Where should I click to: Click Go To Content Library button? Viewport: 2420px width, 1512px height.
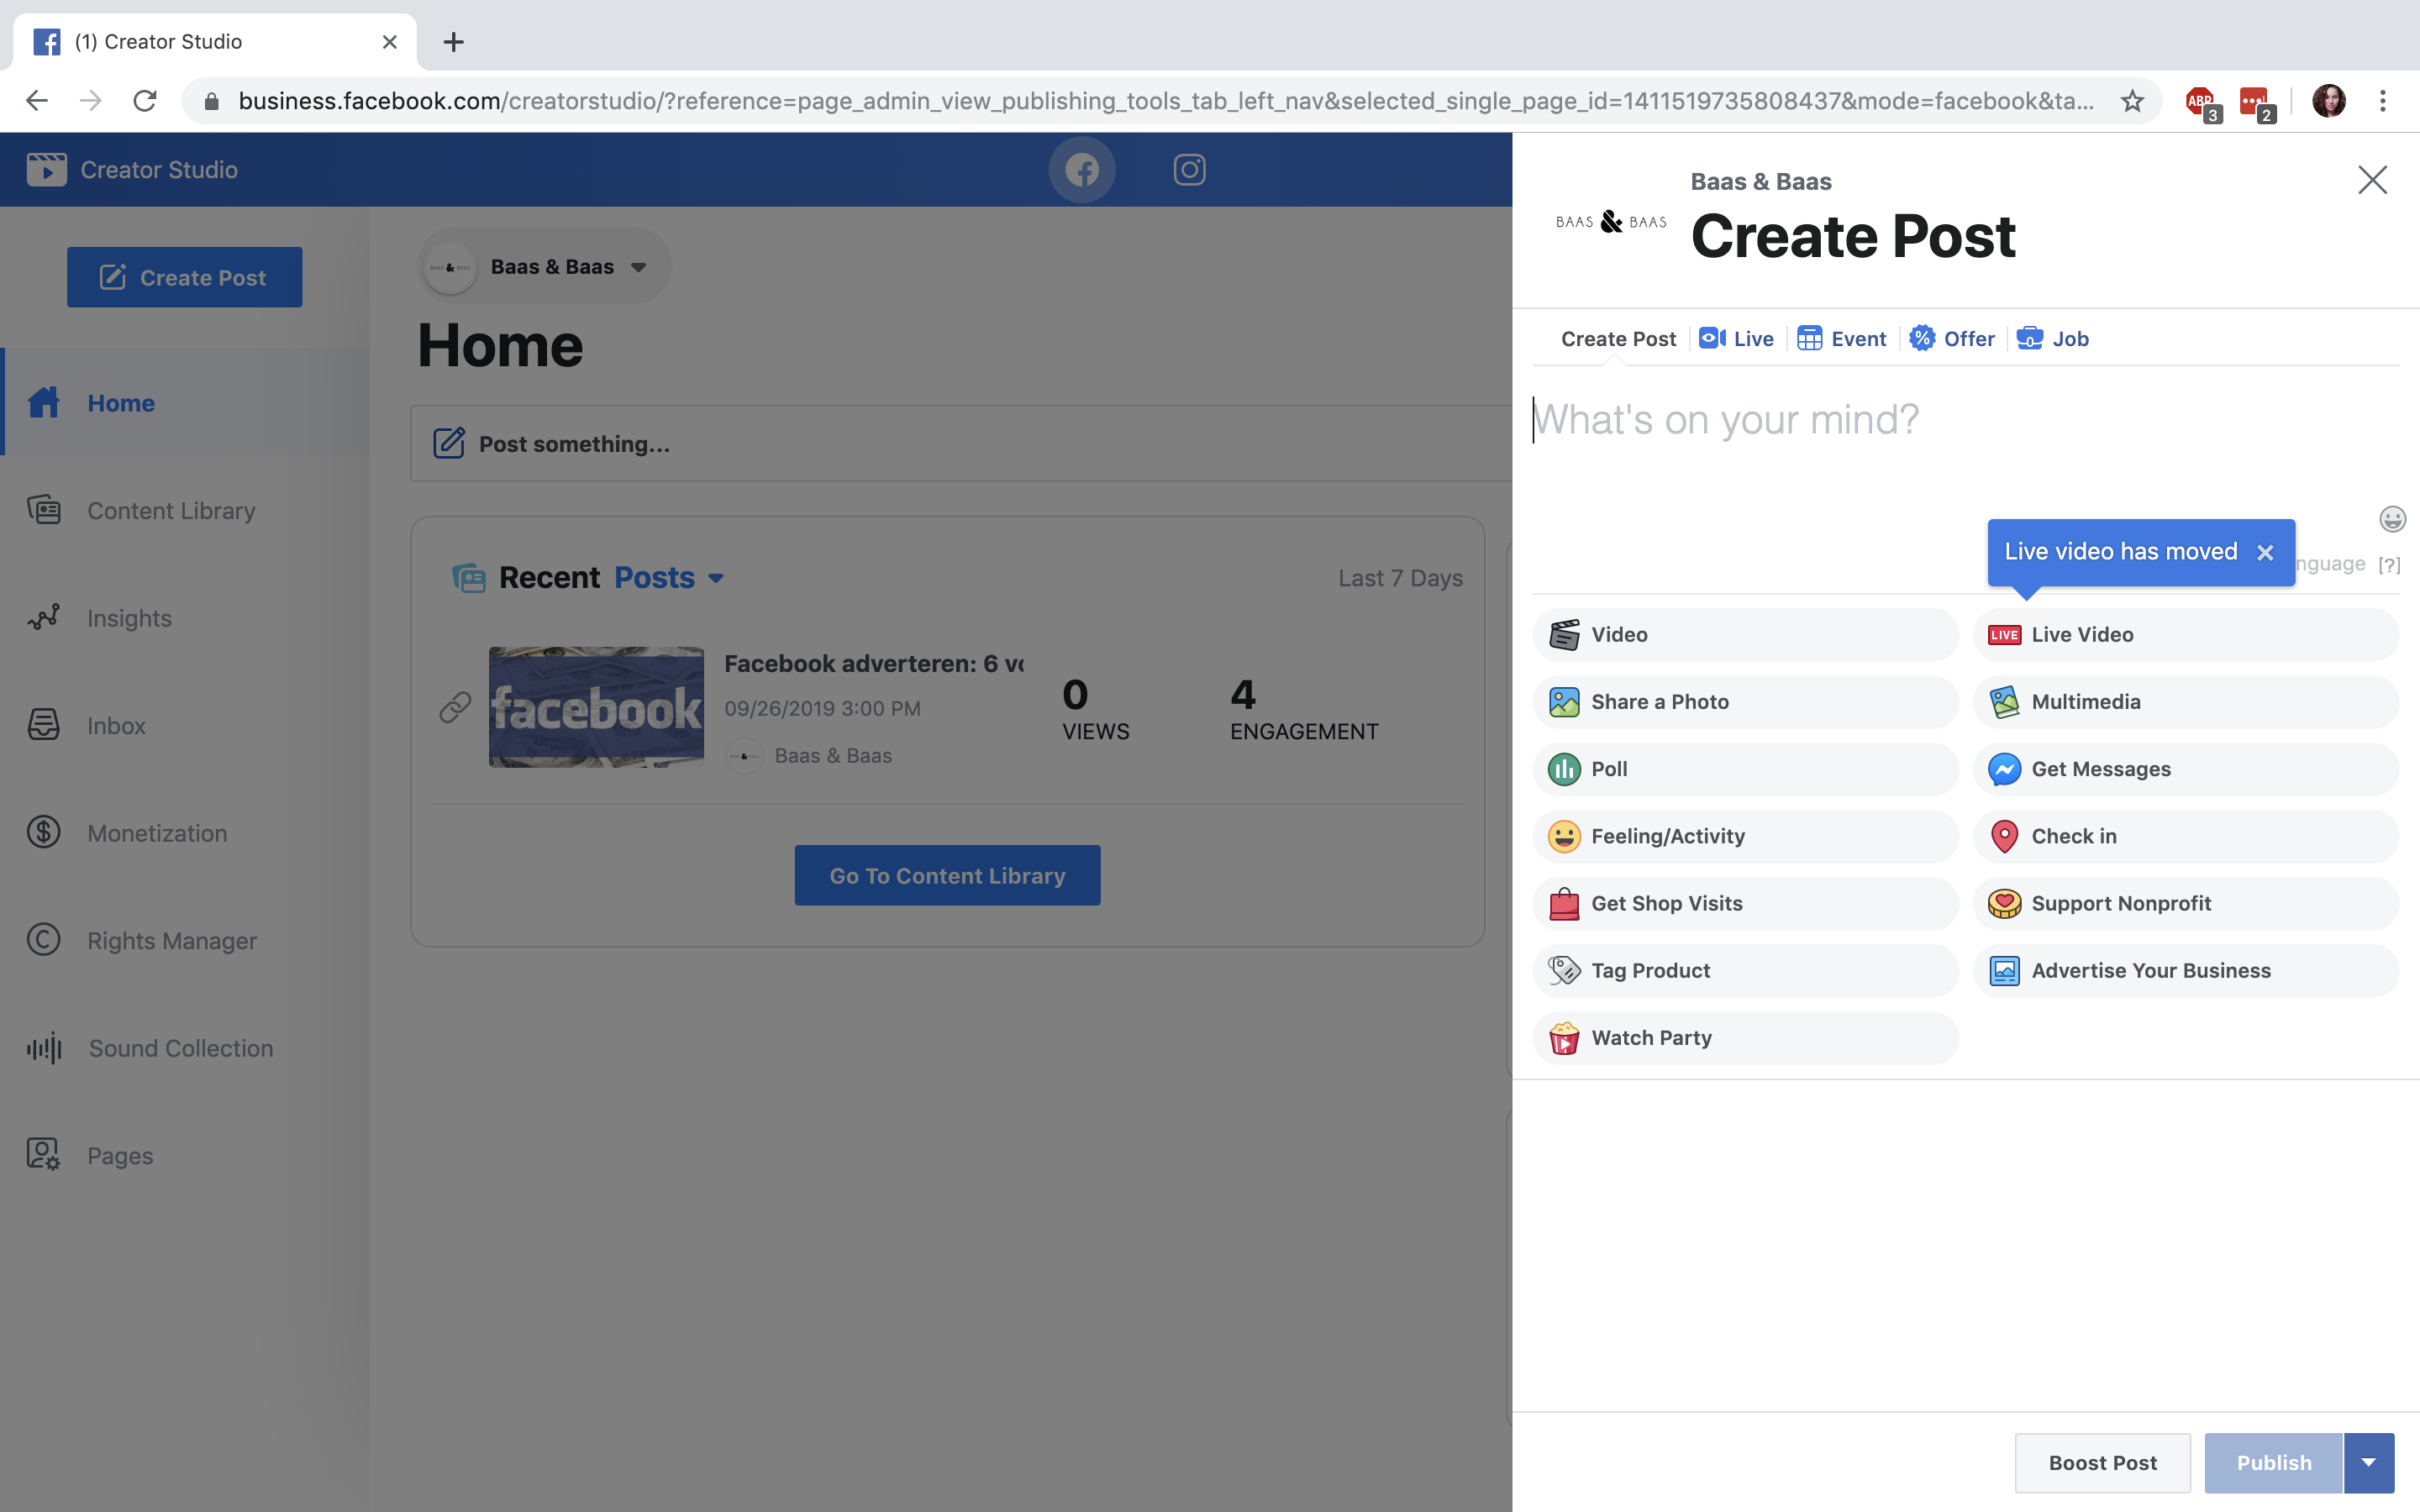point(946,874)
